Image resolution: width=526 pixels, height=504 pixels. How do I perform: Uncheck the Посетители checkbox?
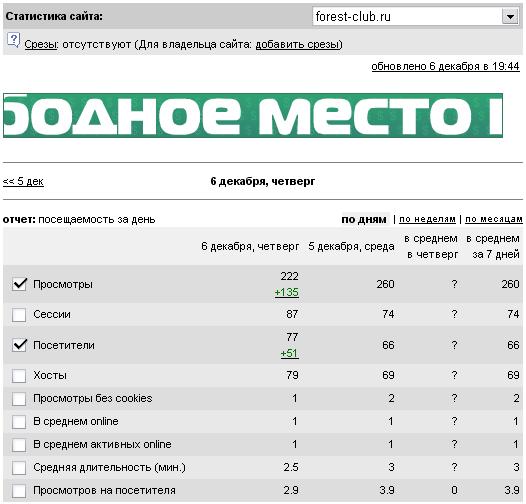point(19,345)
